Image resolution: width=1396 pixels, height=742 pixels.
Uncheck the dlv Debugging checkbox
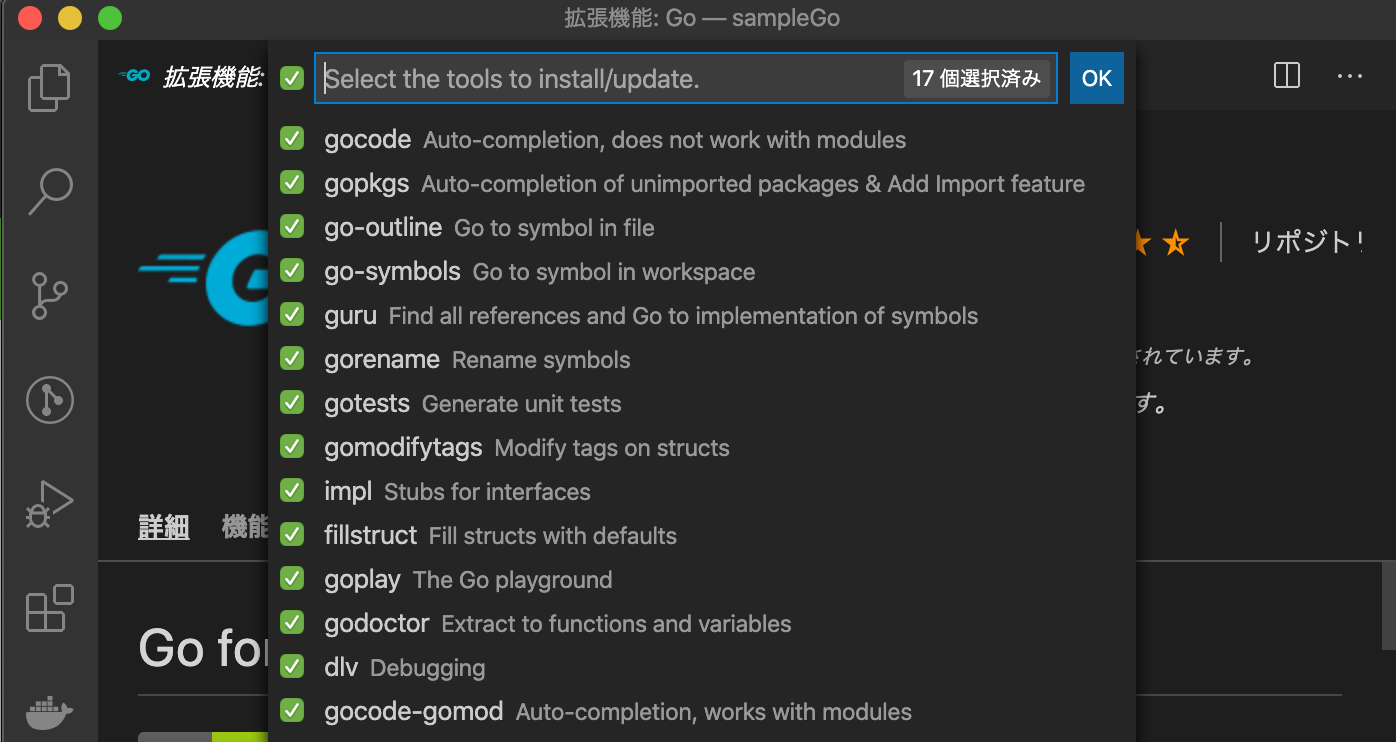pos(292,667)
